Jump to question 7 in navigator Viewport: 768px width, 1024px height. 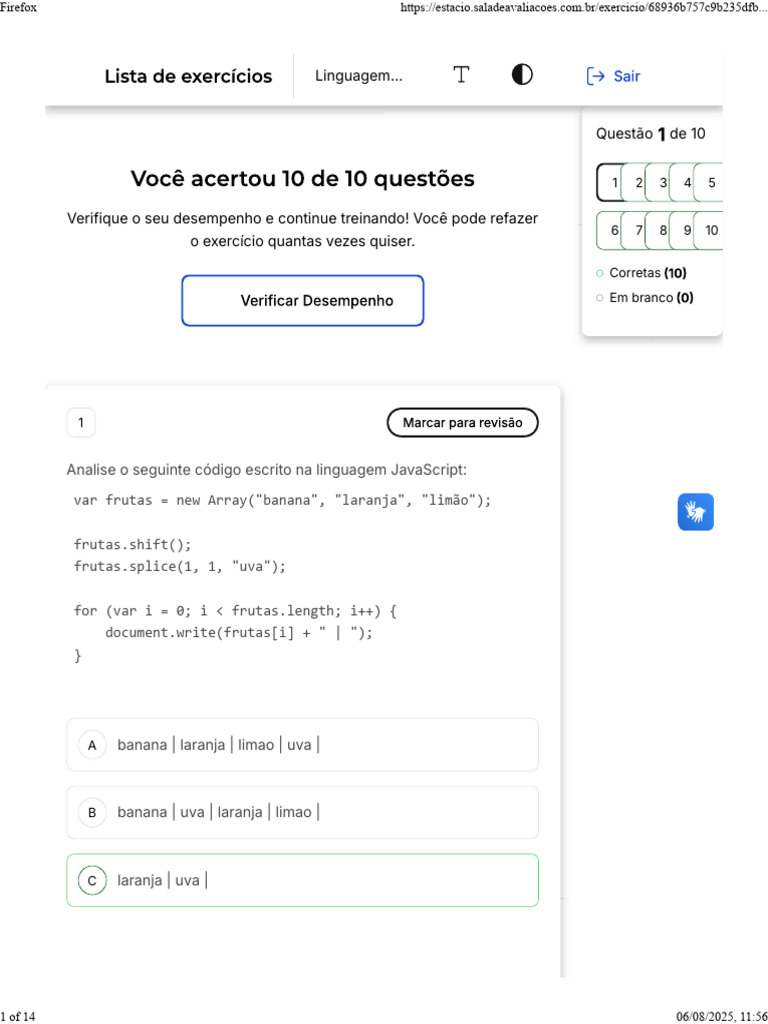coord(635,230)
